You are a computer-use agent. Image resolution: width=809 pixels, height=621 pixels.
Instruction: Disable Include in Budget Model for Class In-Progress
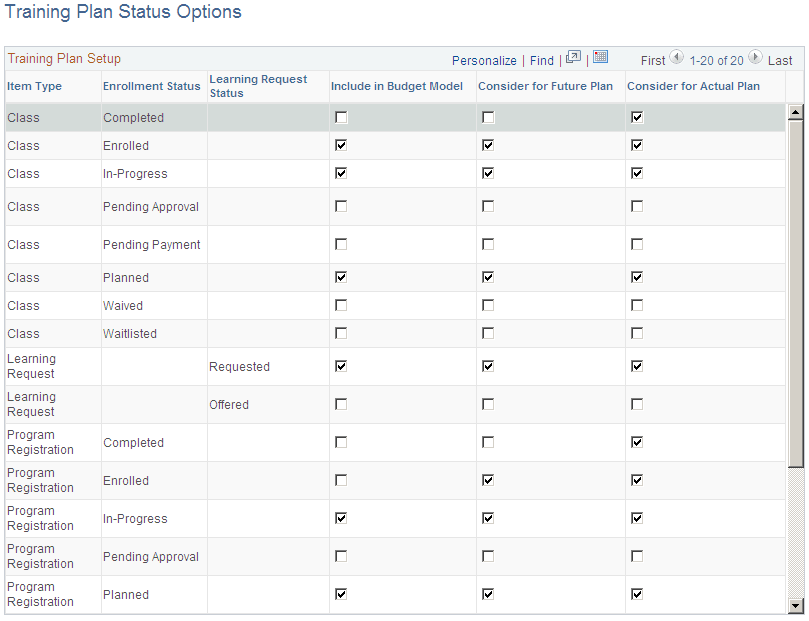pyautogui.click(x=341, y=173)
